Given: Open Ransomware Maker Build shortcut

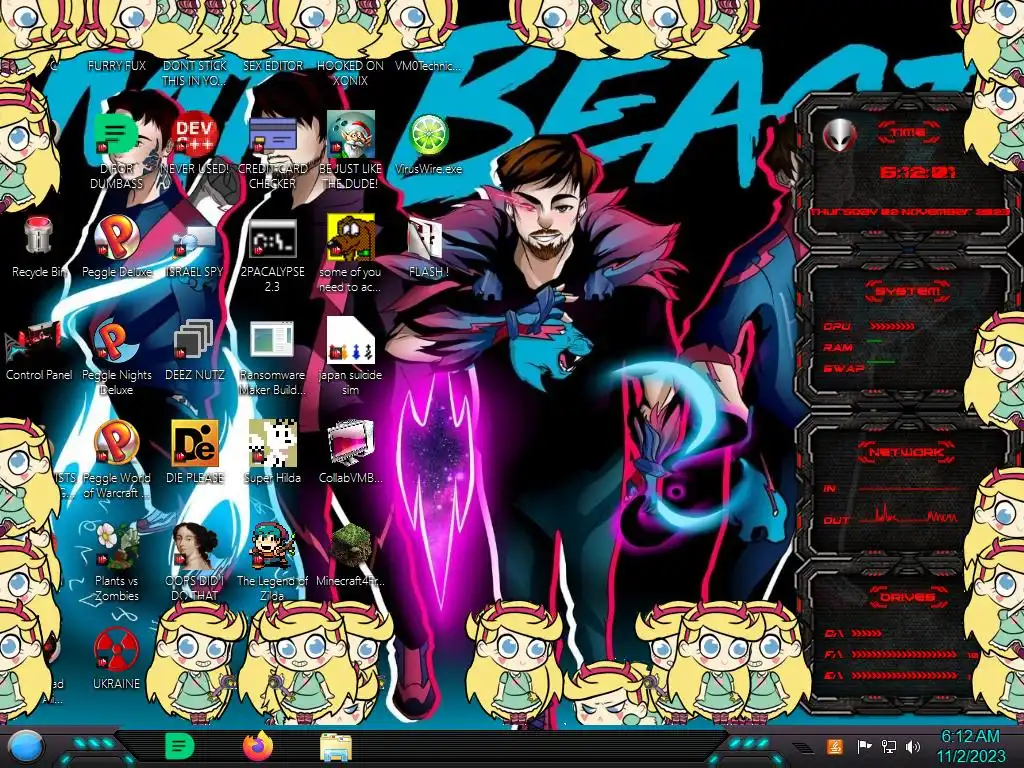Looking at the screenshot, I should click(x=272, y=340).
